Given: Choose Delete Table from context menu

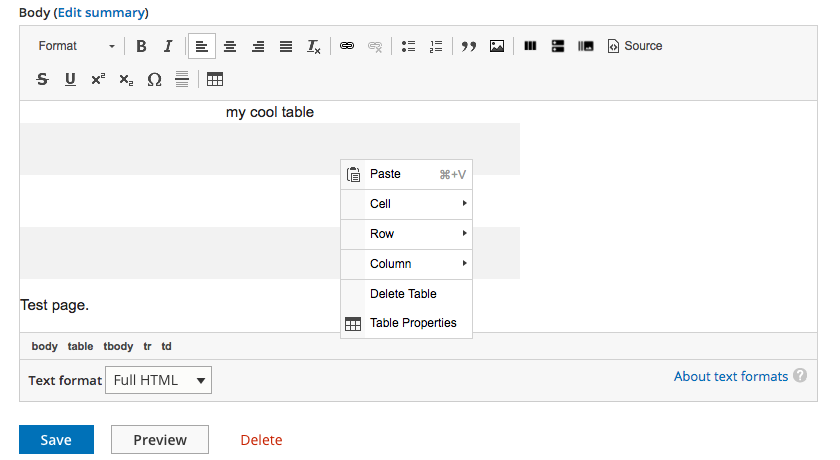Looking at the screenshot, I should point(406,294).
